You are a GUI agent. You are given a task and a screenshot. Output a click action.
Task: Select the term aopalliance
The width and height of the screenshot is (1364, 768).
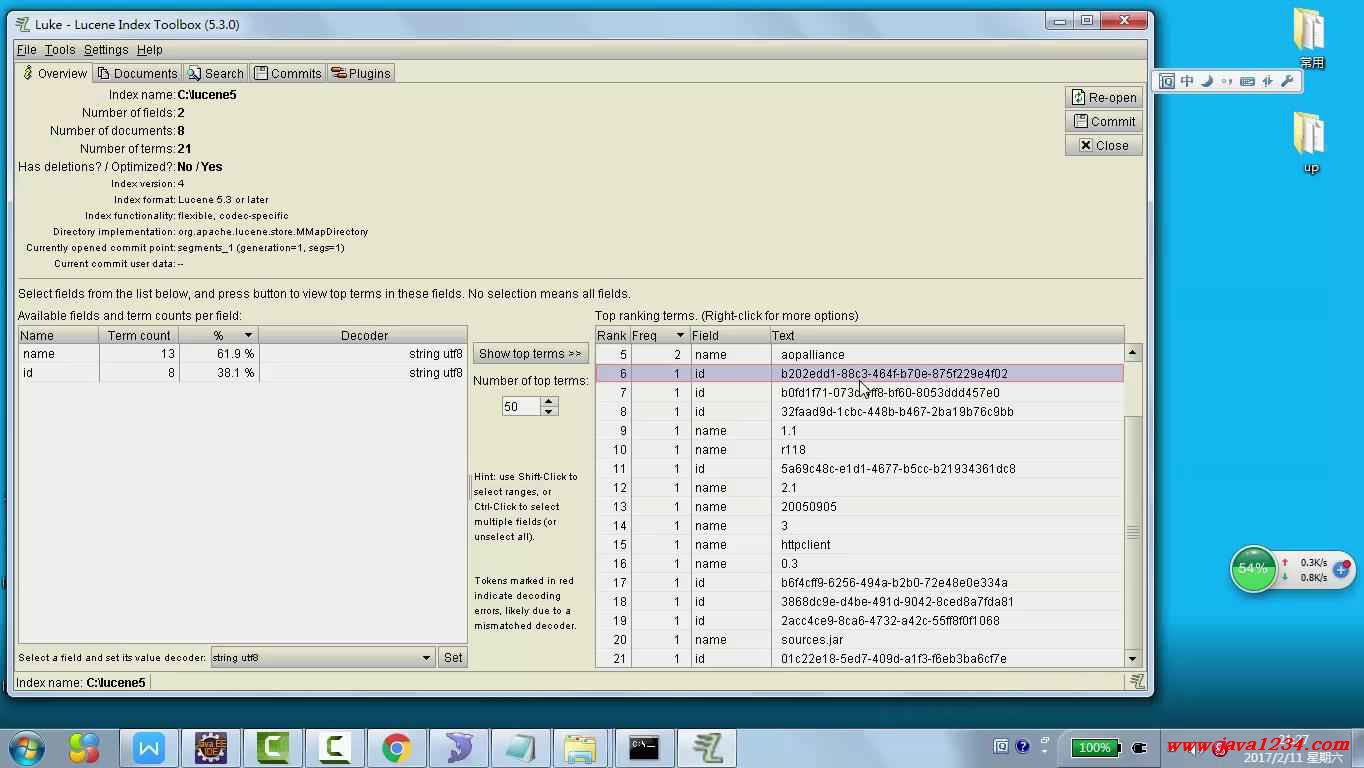pyautogui.click(x=860, y=354)
